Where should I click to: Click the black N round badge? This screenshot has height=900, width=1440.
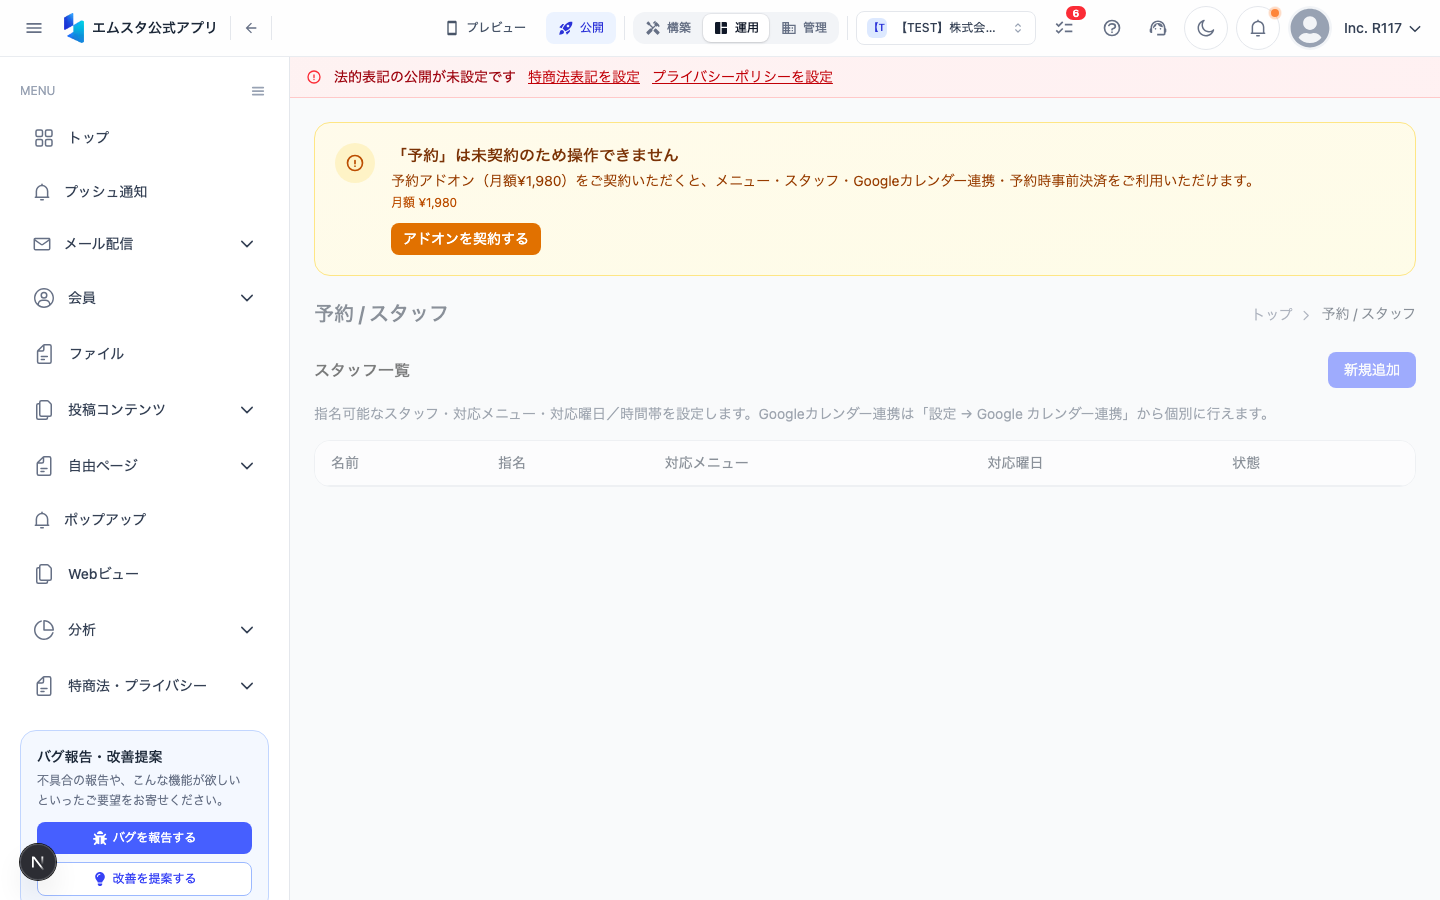pos(38,862)
